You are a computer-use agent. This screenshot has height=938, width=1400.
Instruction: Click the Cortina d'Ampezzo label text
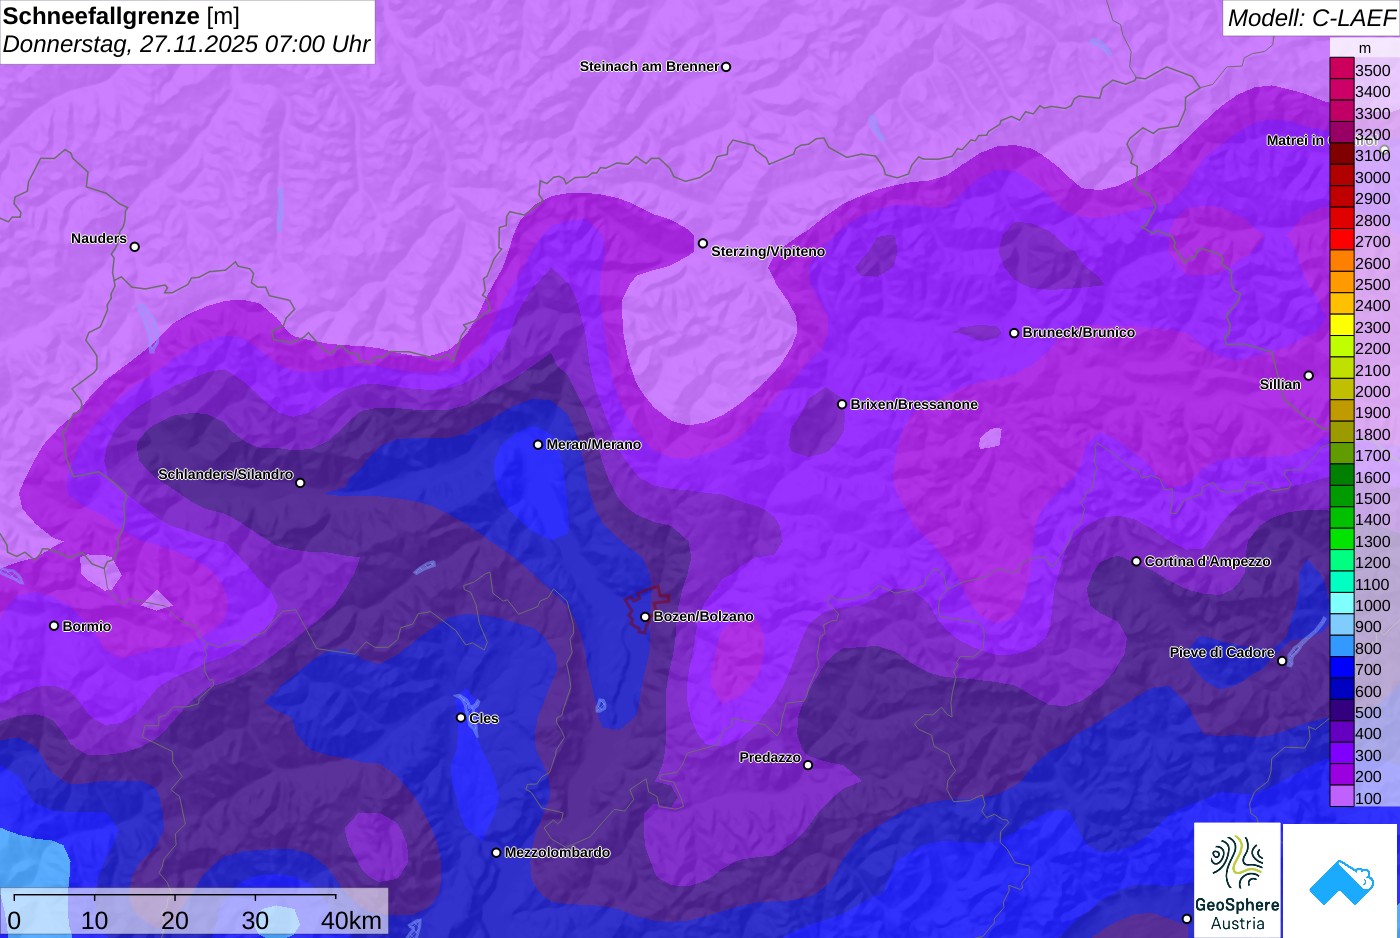(1208, 562)
